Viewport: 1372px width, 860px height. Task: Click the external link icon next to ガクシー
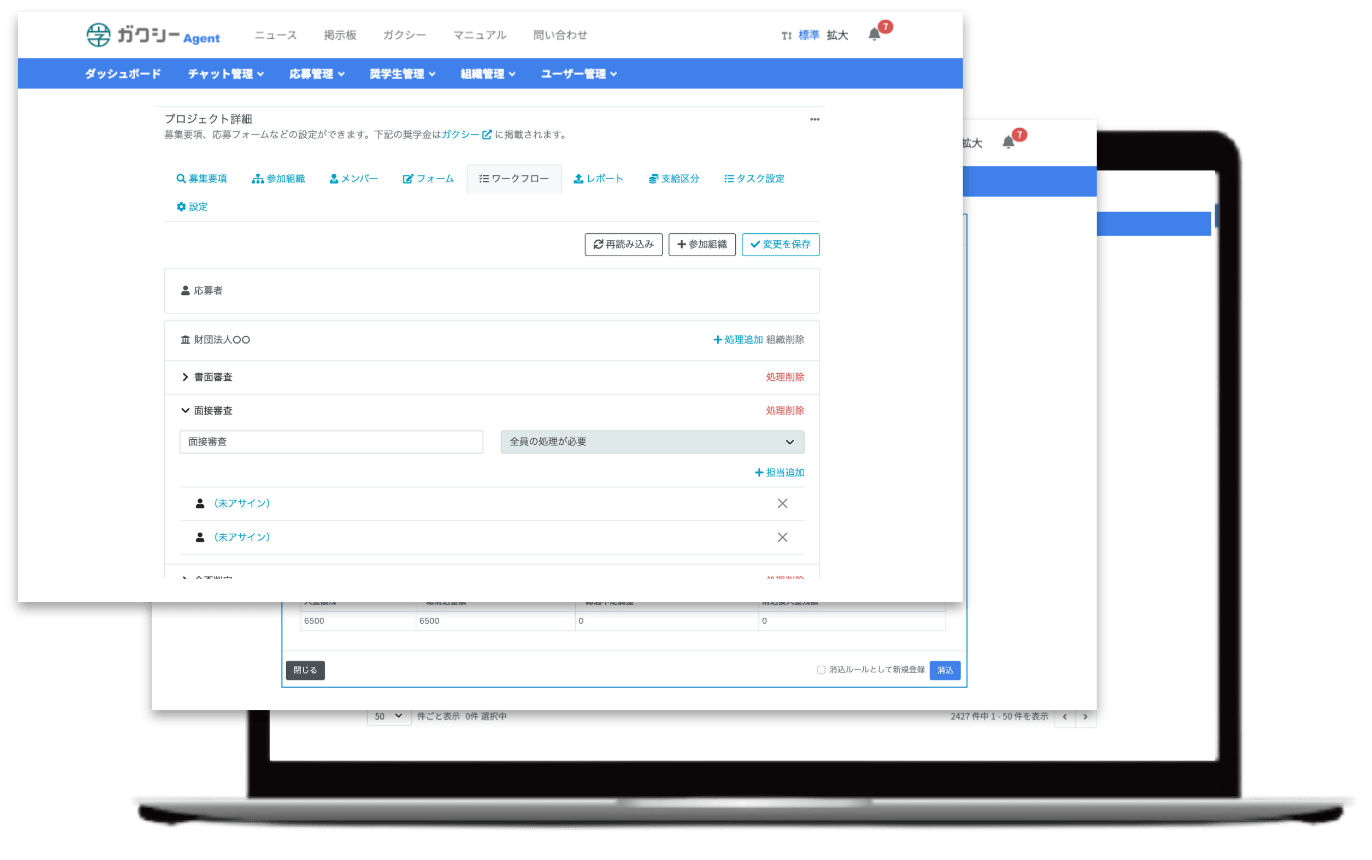pyautogui.click(x=487, y=134)
